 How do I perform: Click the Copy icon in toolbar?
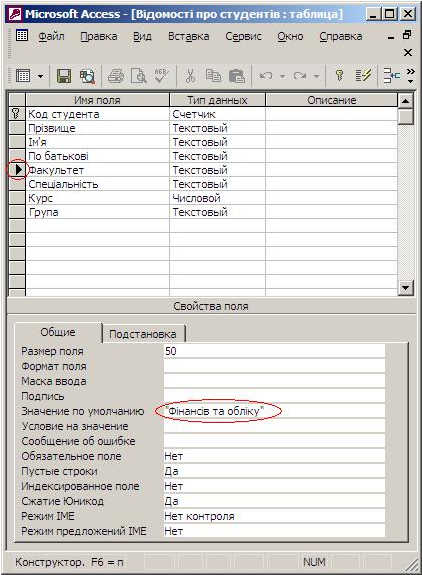pyautogui.click(x=213, y=76)
